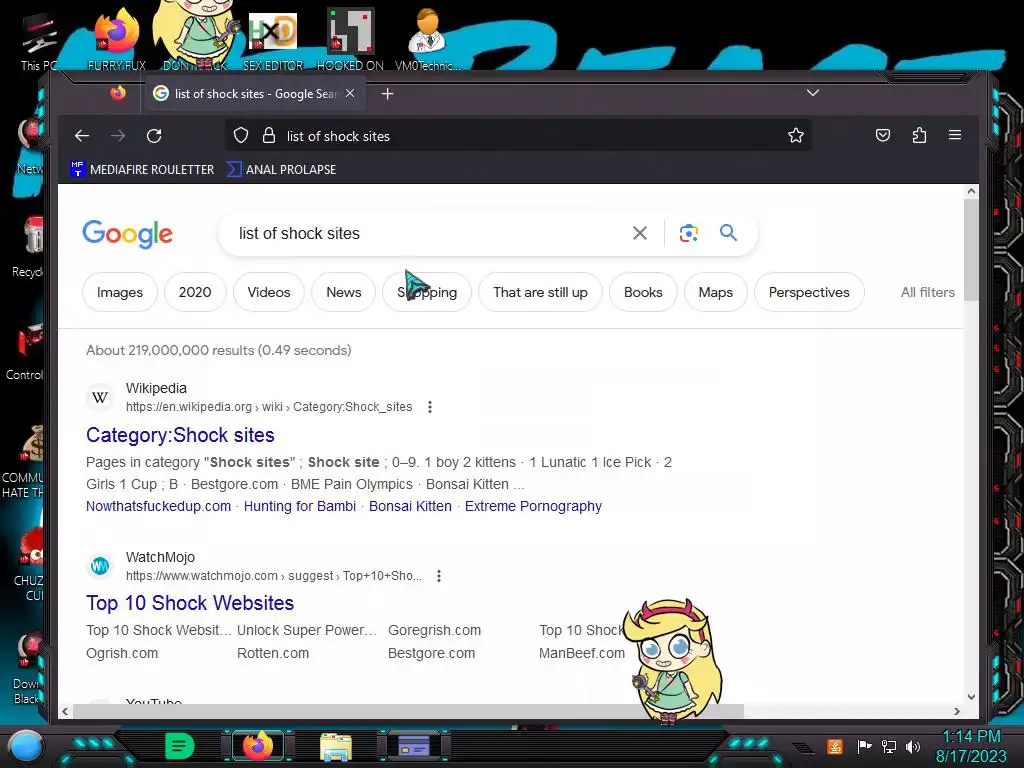
Task: Open the All filters dropdown
Action: (x=927, y=292)
